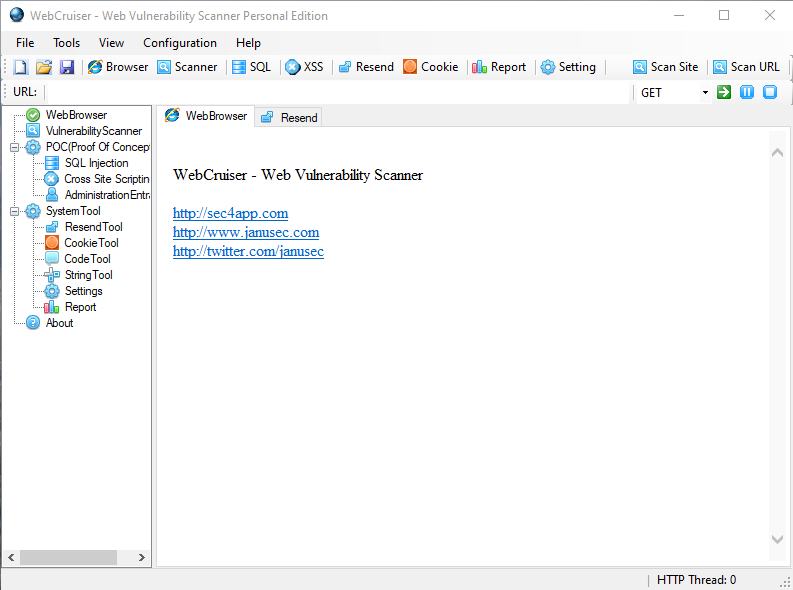Open the View menu
Screen dimensions: 793x590
pos(111,43)
